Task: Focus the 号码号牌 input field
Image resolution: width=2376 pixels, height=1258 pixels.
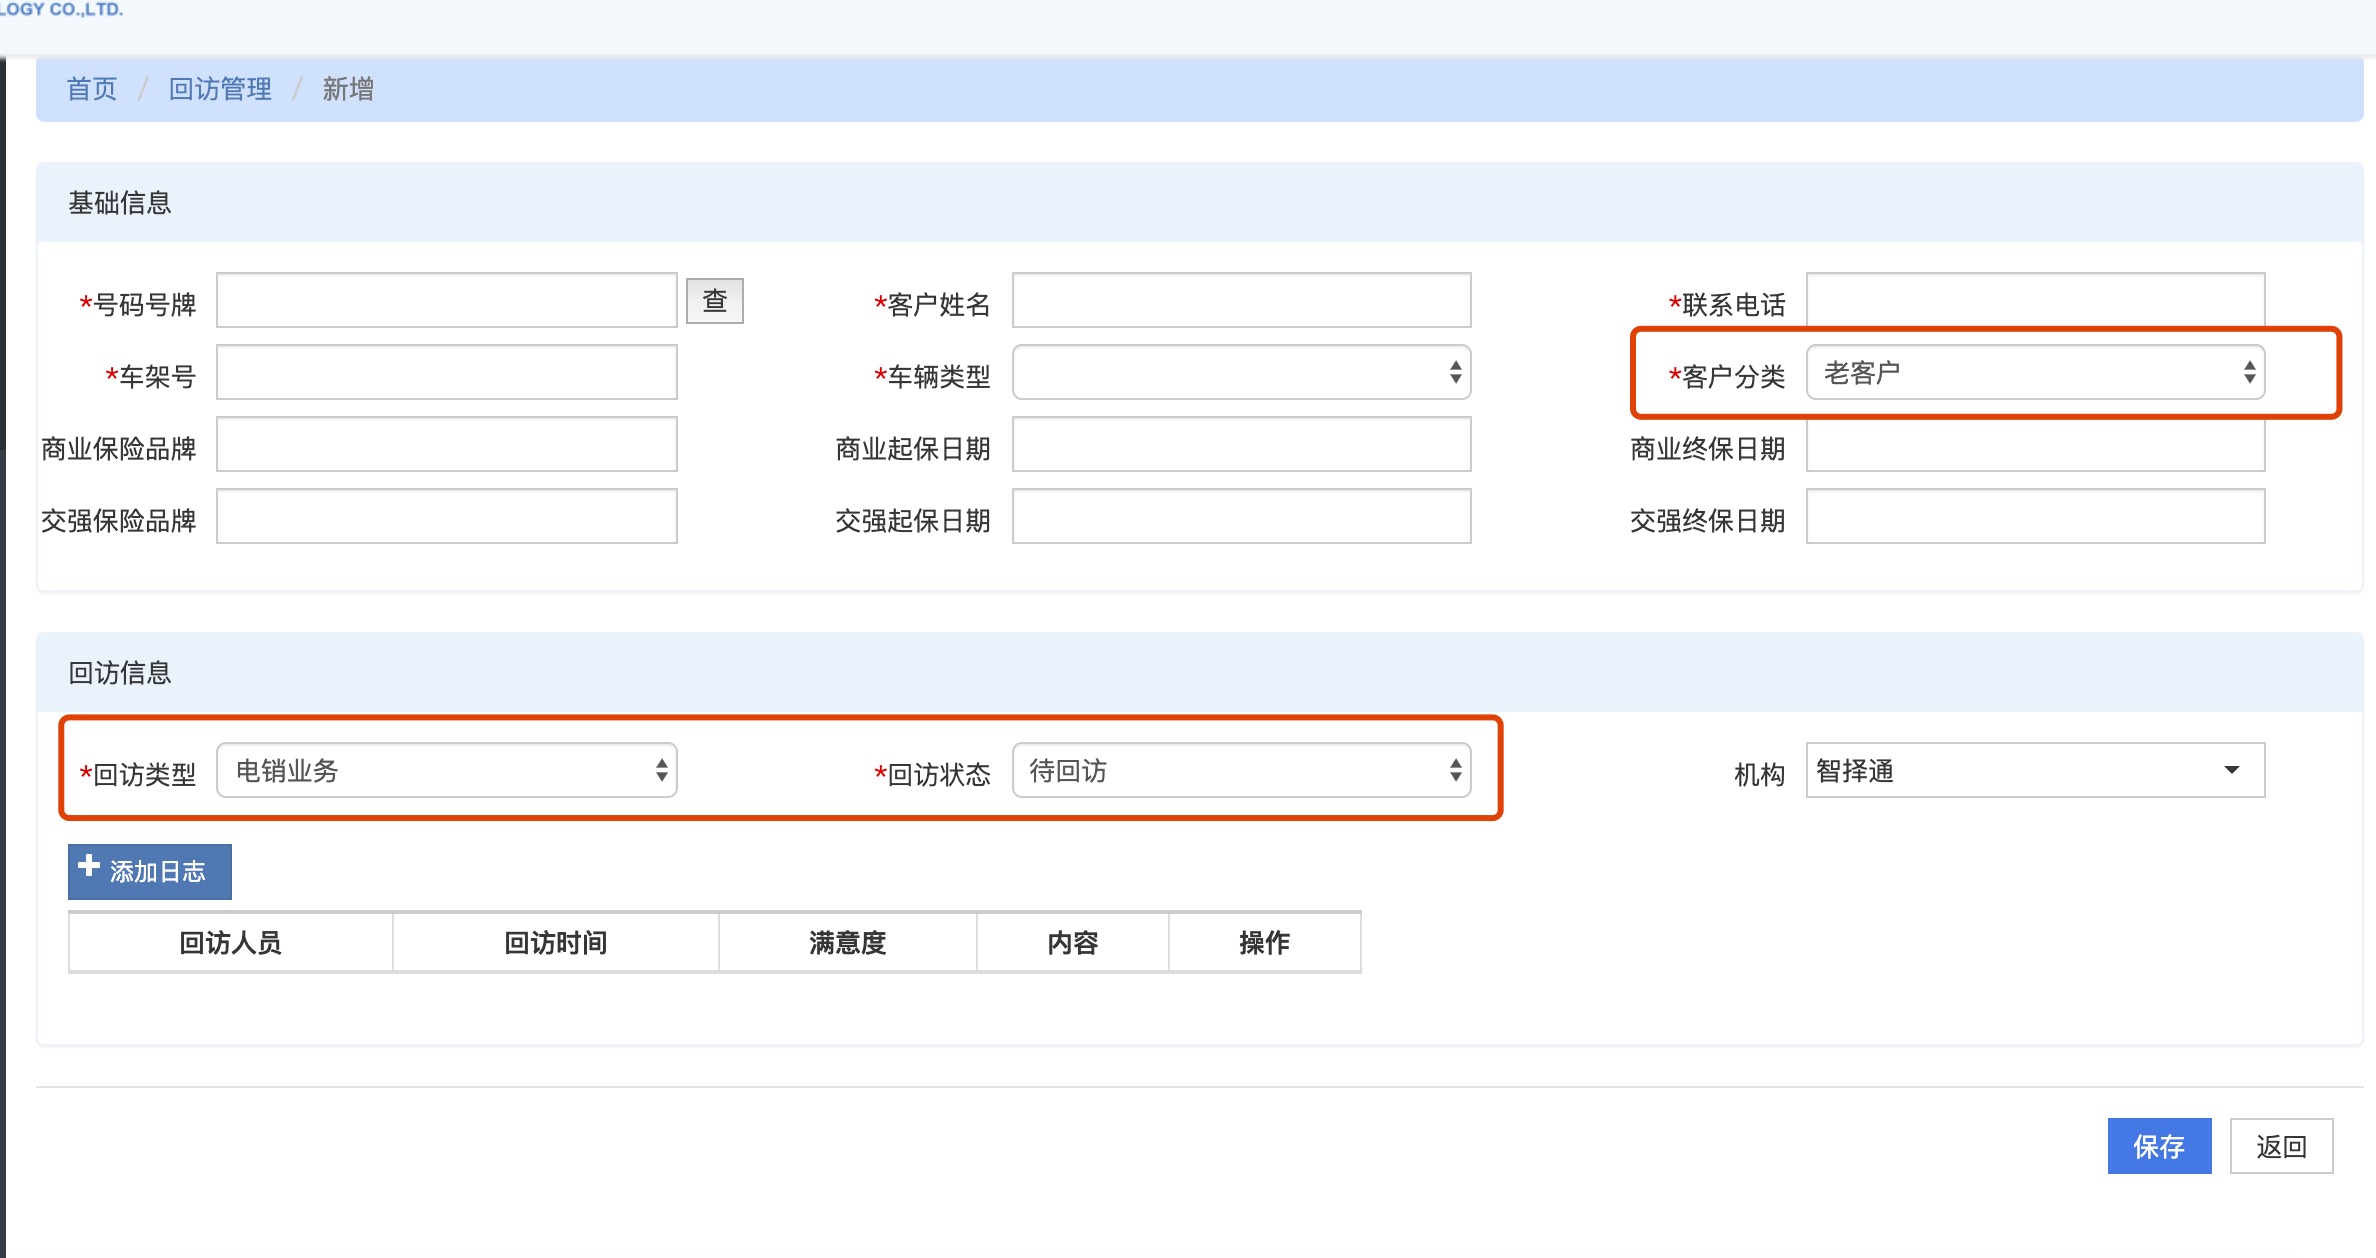Action: [x=446, y=301]
